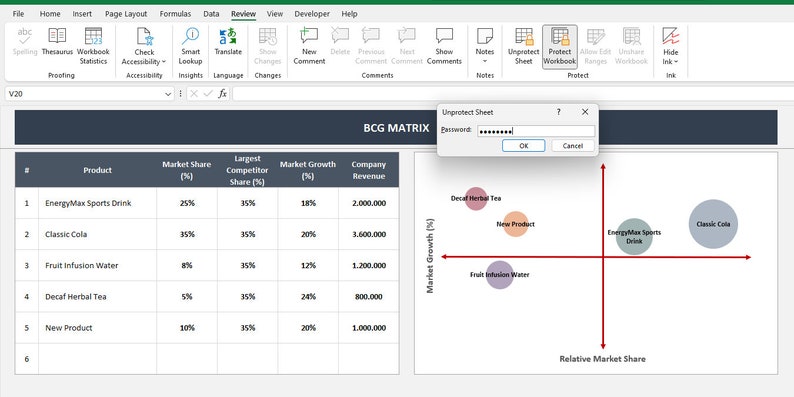Click the cell 'Fruit Infusion Water' in table

click(x=97, y=265)
